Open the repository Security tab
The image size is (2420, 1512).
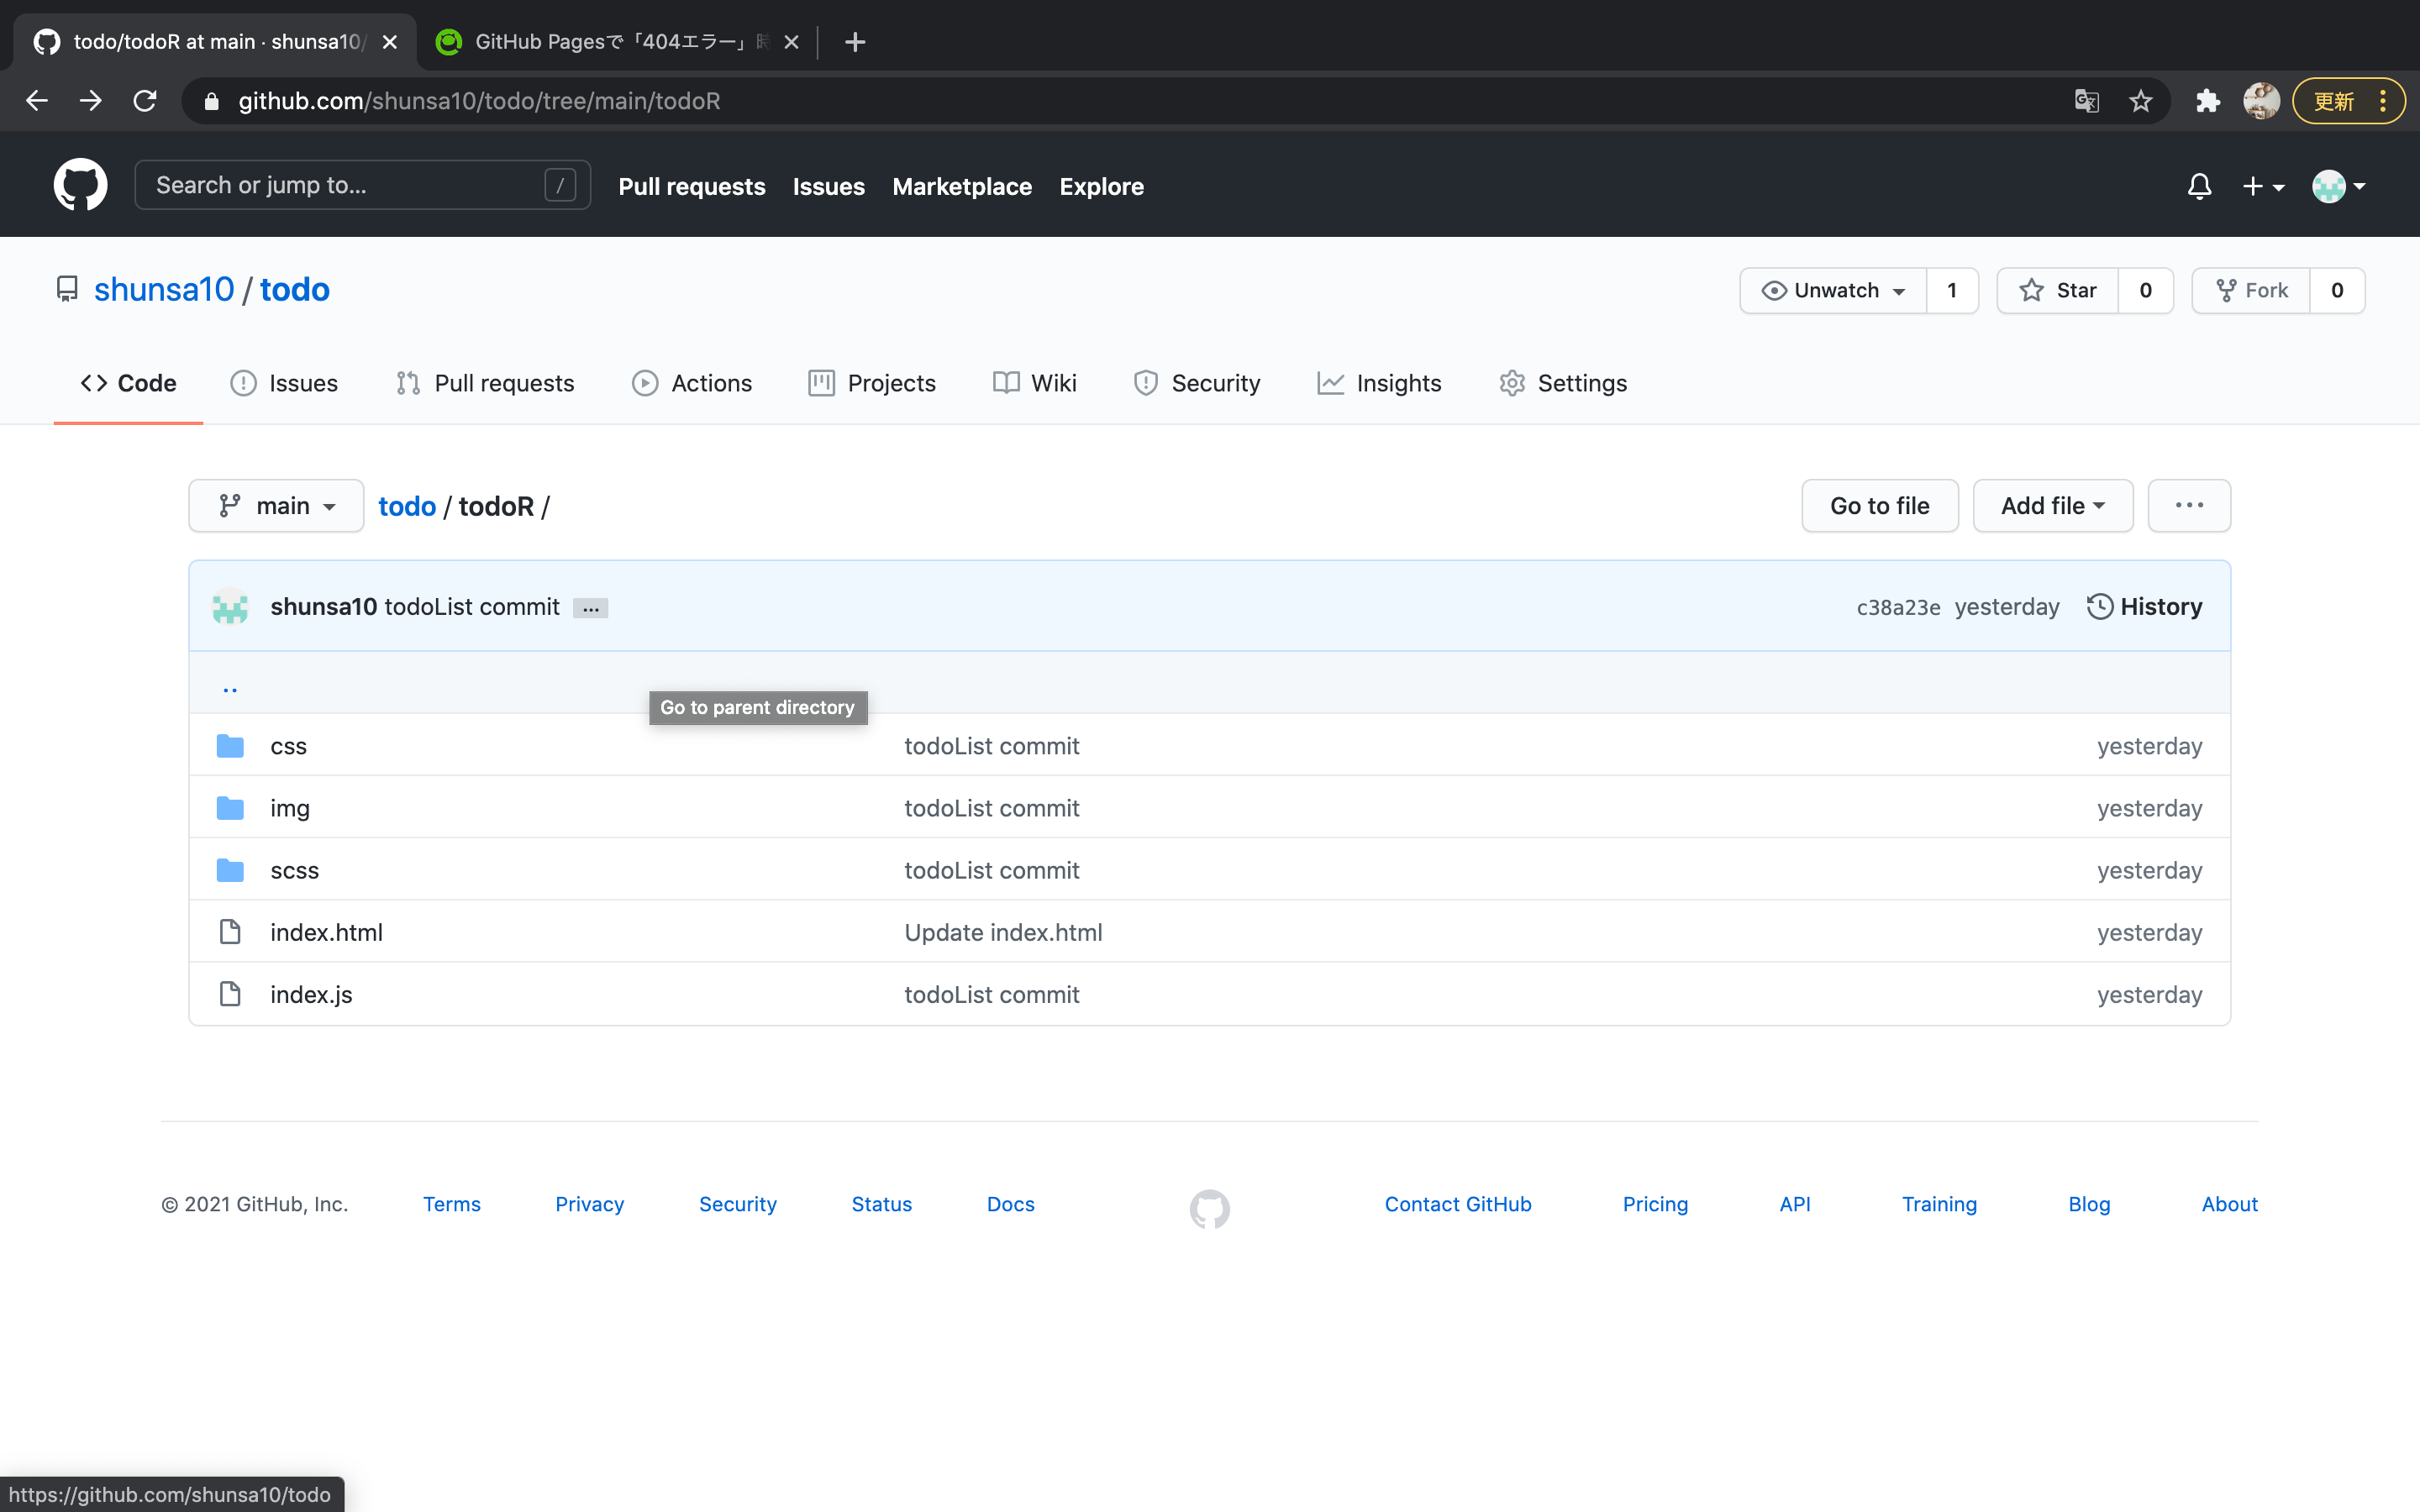1197,383
